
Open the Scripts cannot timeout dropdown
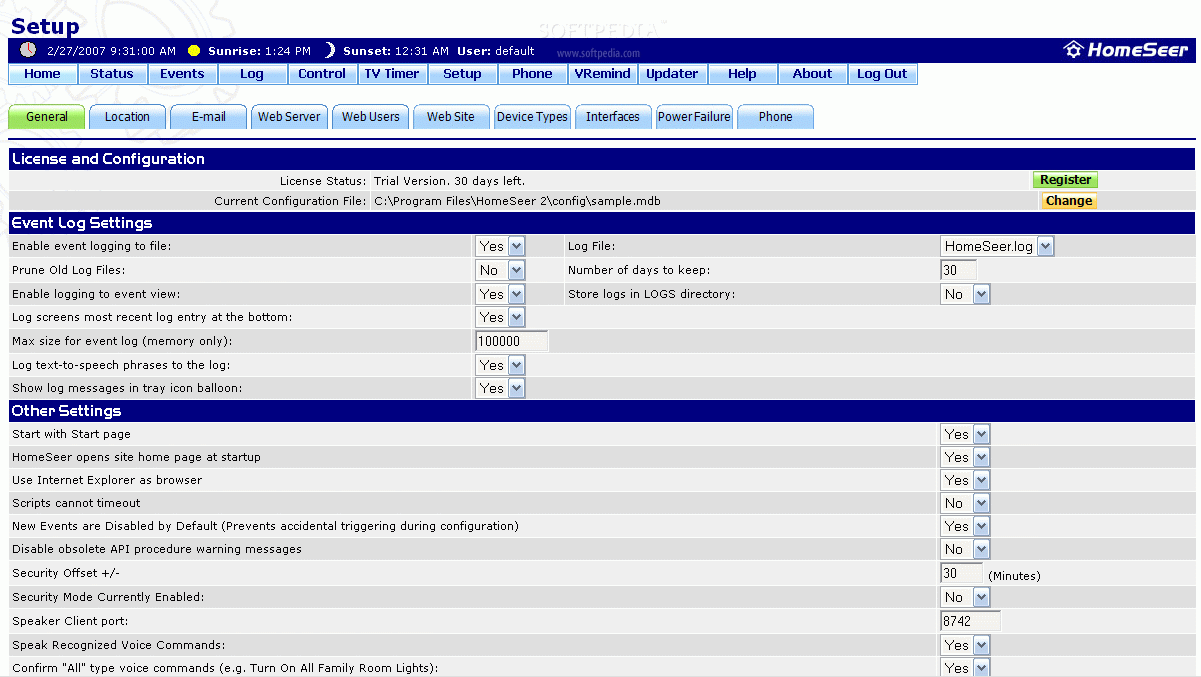[965, 503]
